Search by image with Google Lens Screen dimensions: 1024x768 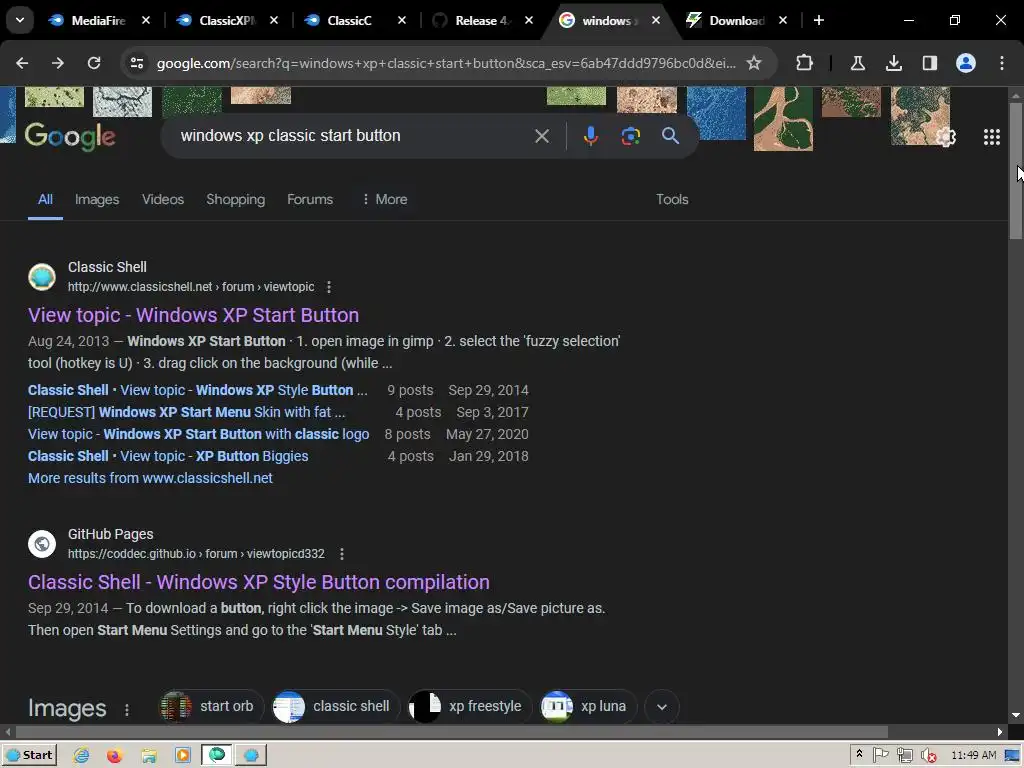point(630,136)
